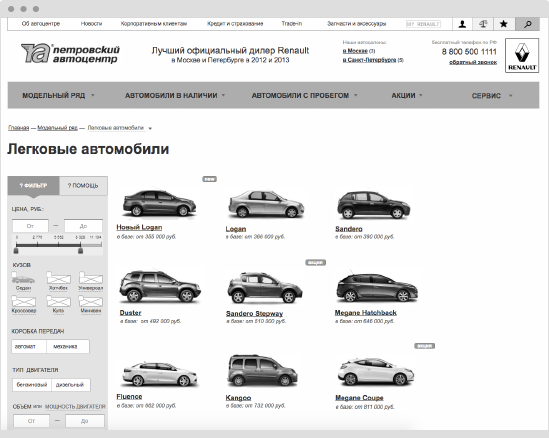
Task: Click the Kangoo car thumbnail
Action: coord(263,370)
